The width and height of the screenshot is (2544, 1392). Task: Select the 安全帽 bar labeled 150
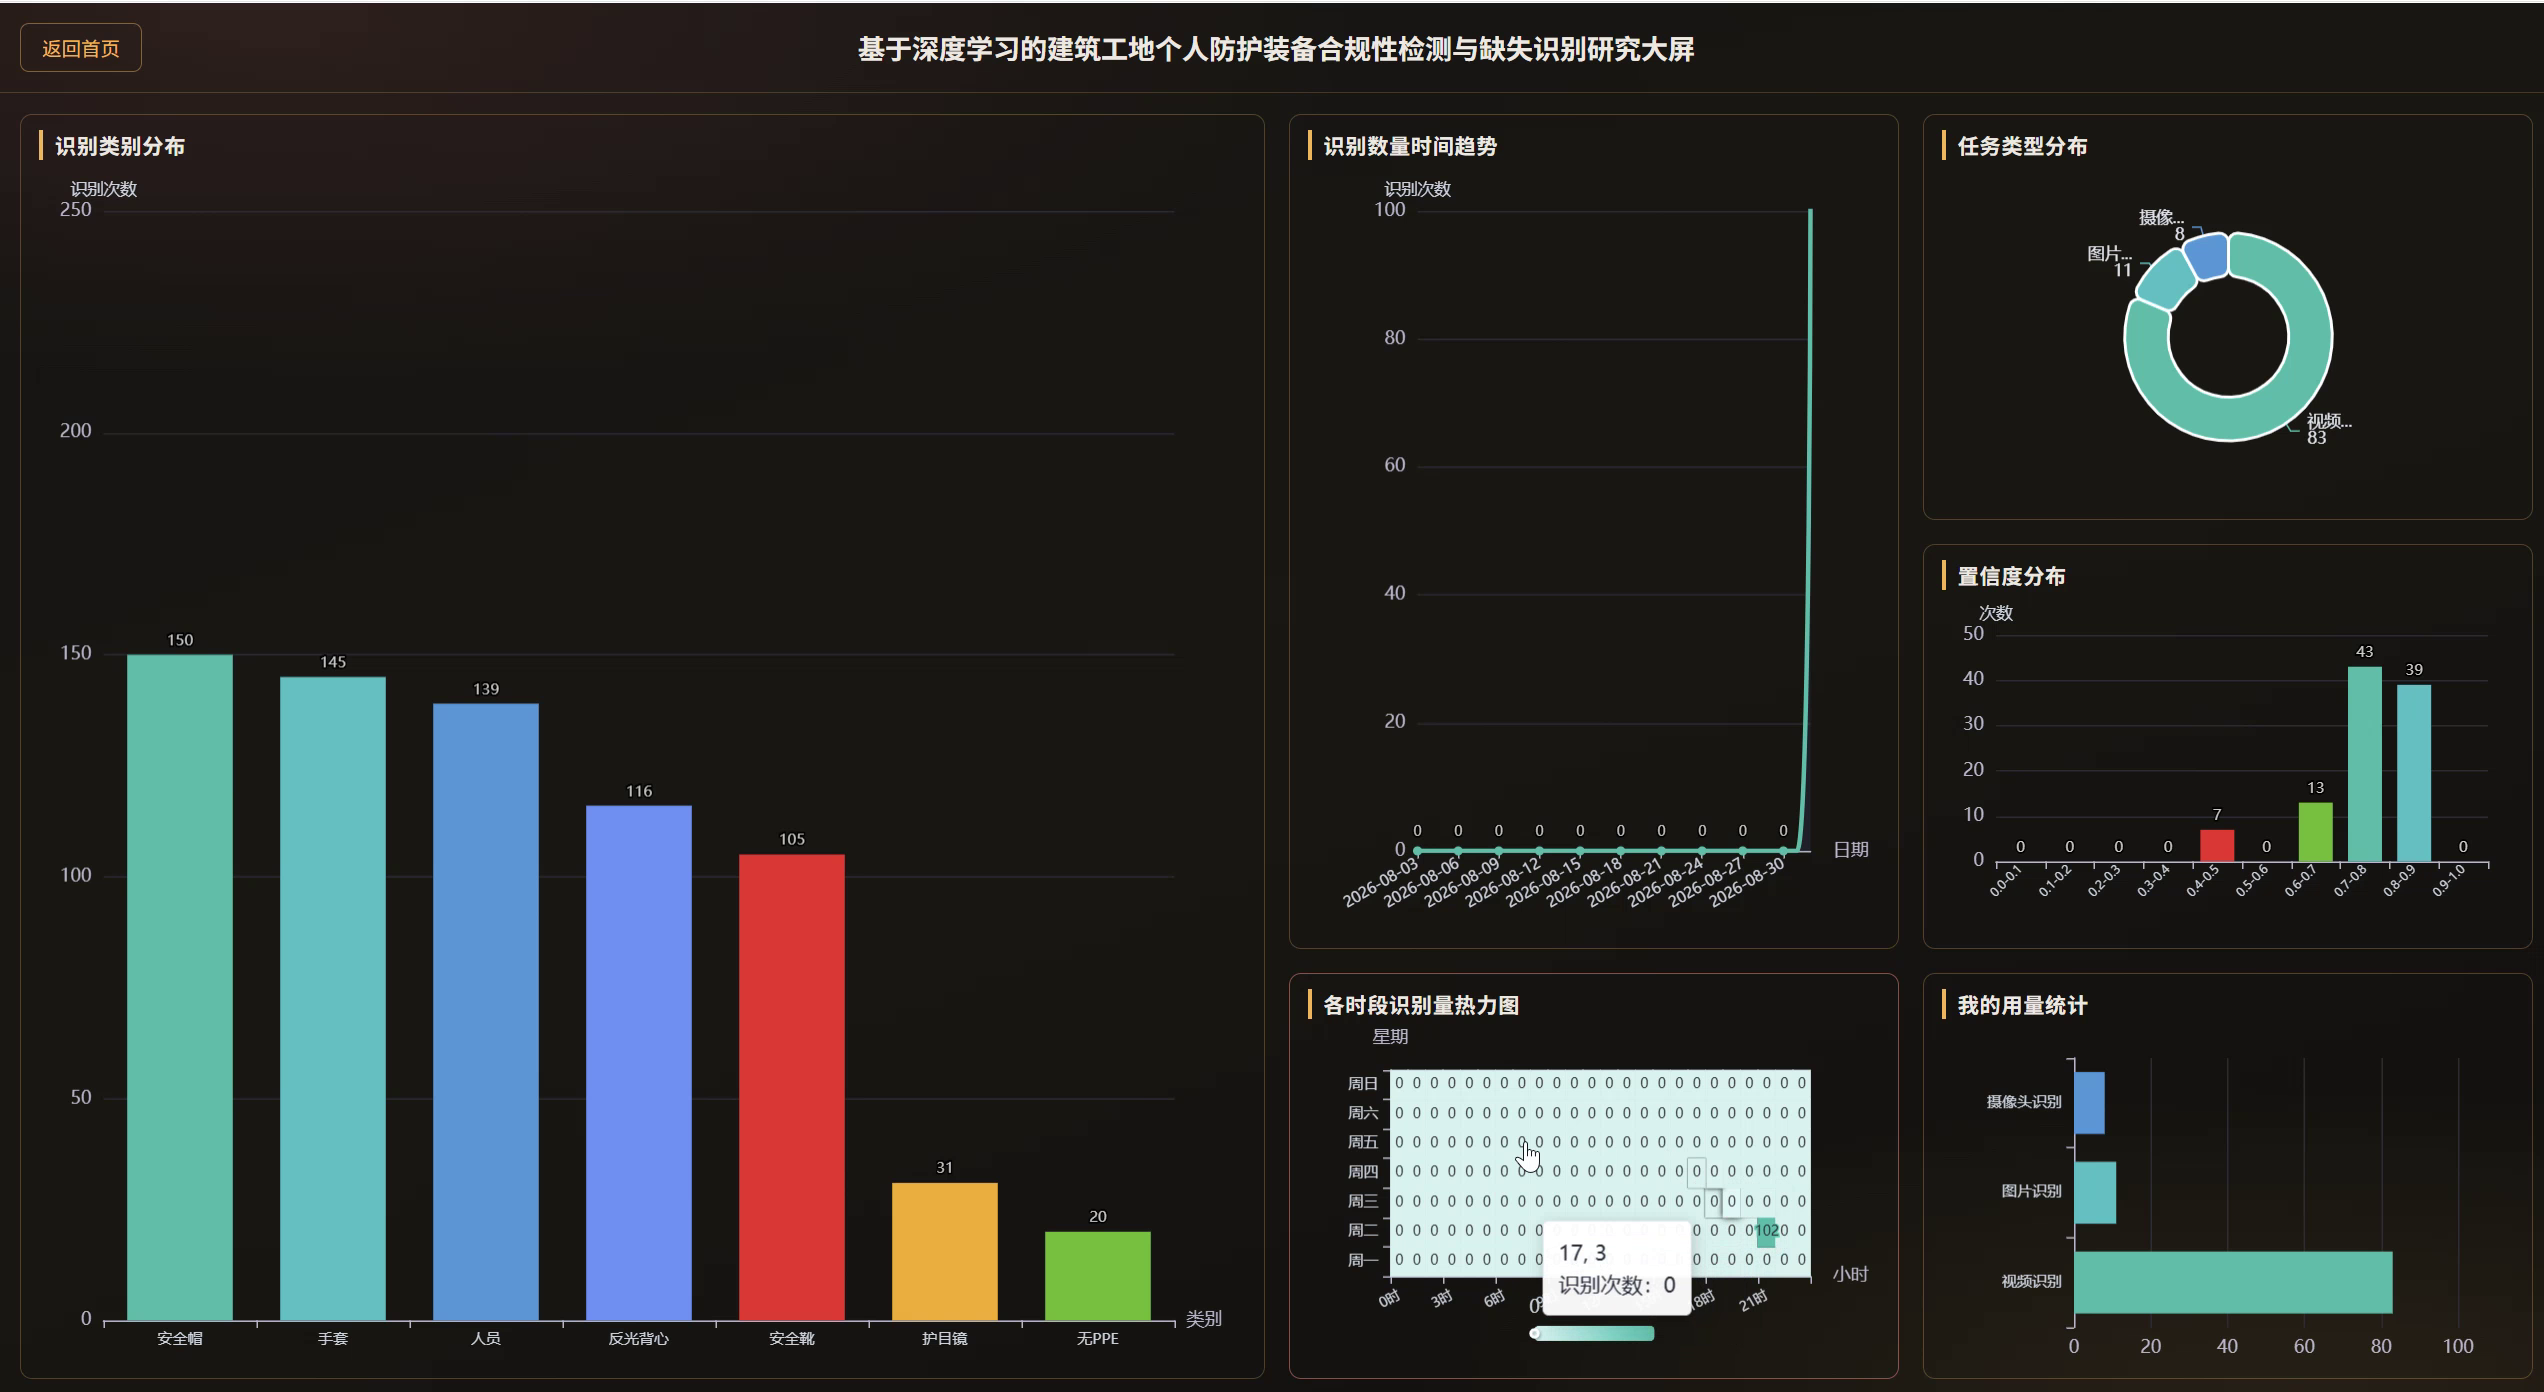click(x=180, y=987)
